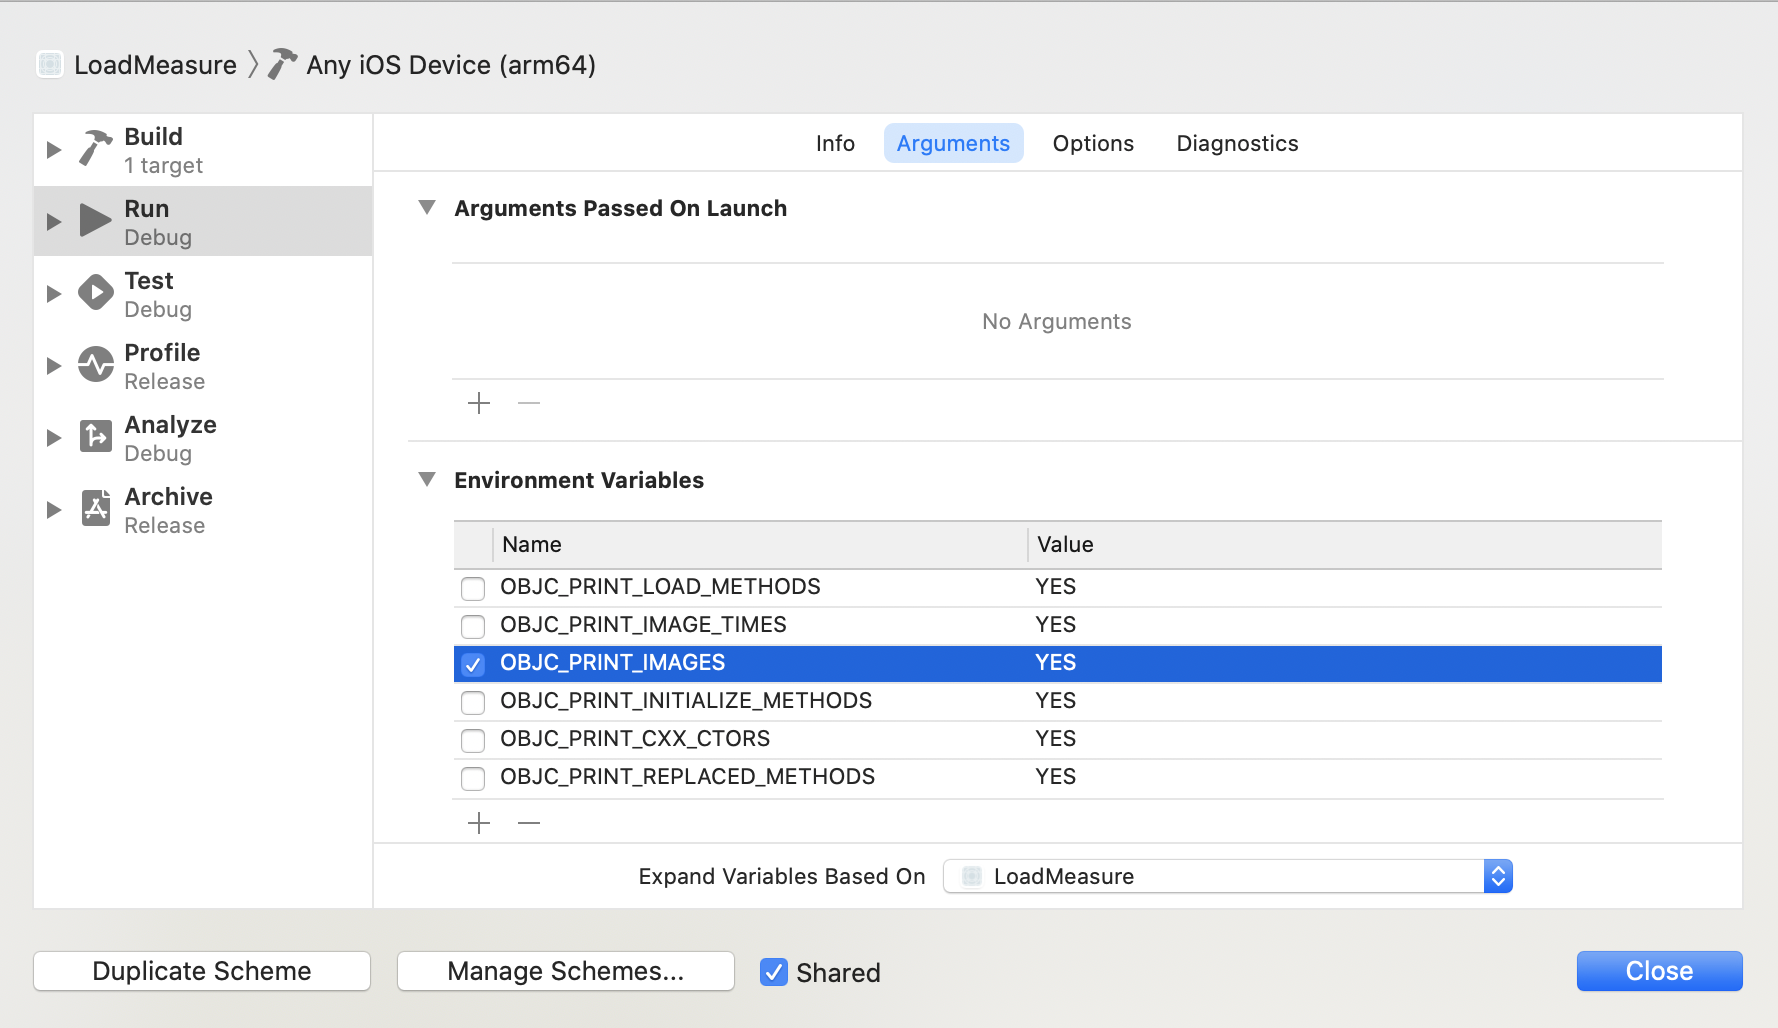
Task: Select the Profile instrument icon
Action: [x=96, y=365]
